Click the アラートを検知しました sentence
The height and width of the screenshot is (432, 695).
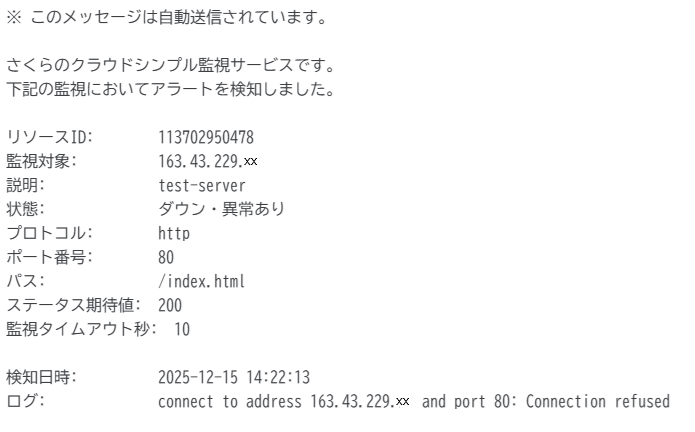pyautogui.click(x=170, y=89)
